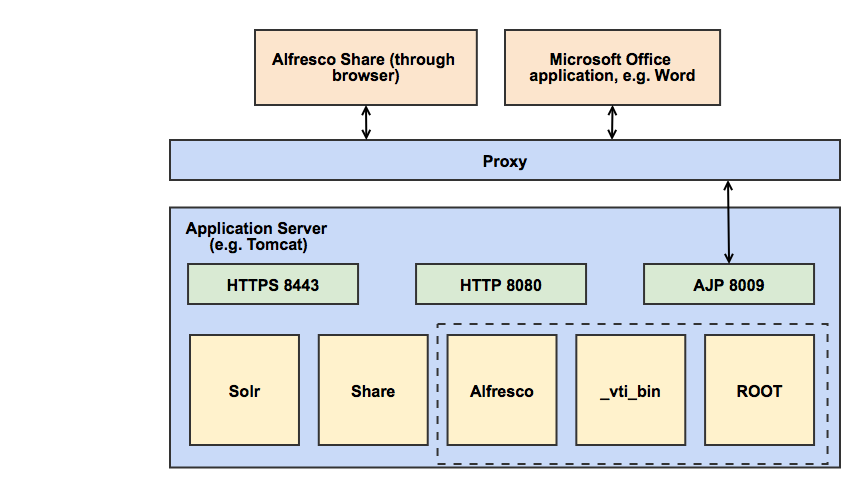866x487 pixels.
Task: Click the (e.g. Tomcat) subtitle text
Action: coord(258,245)
